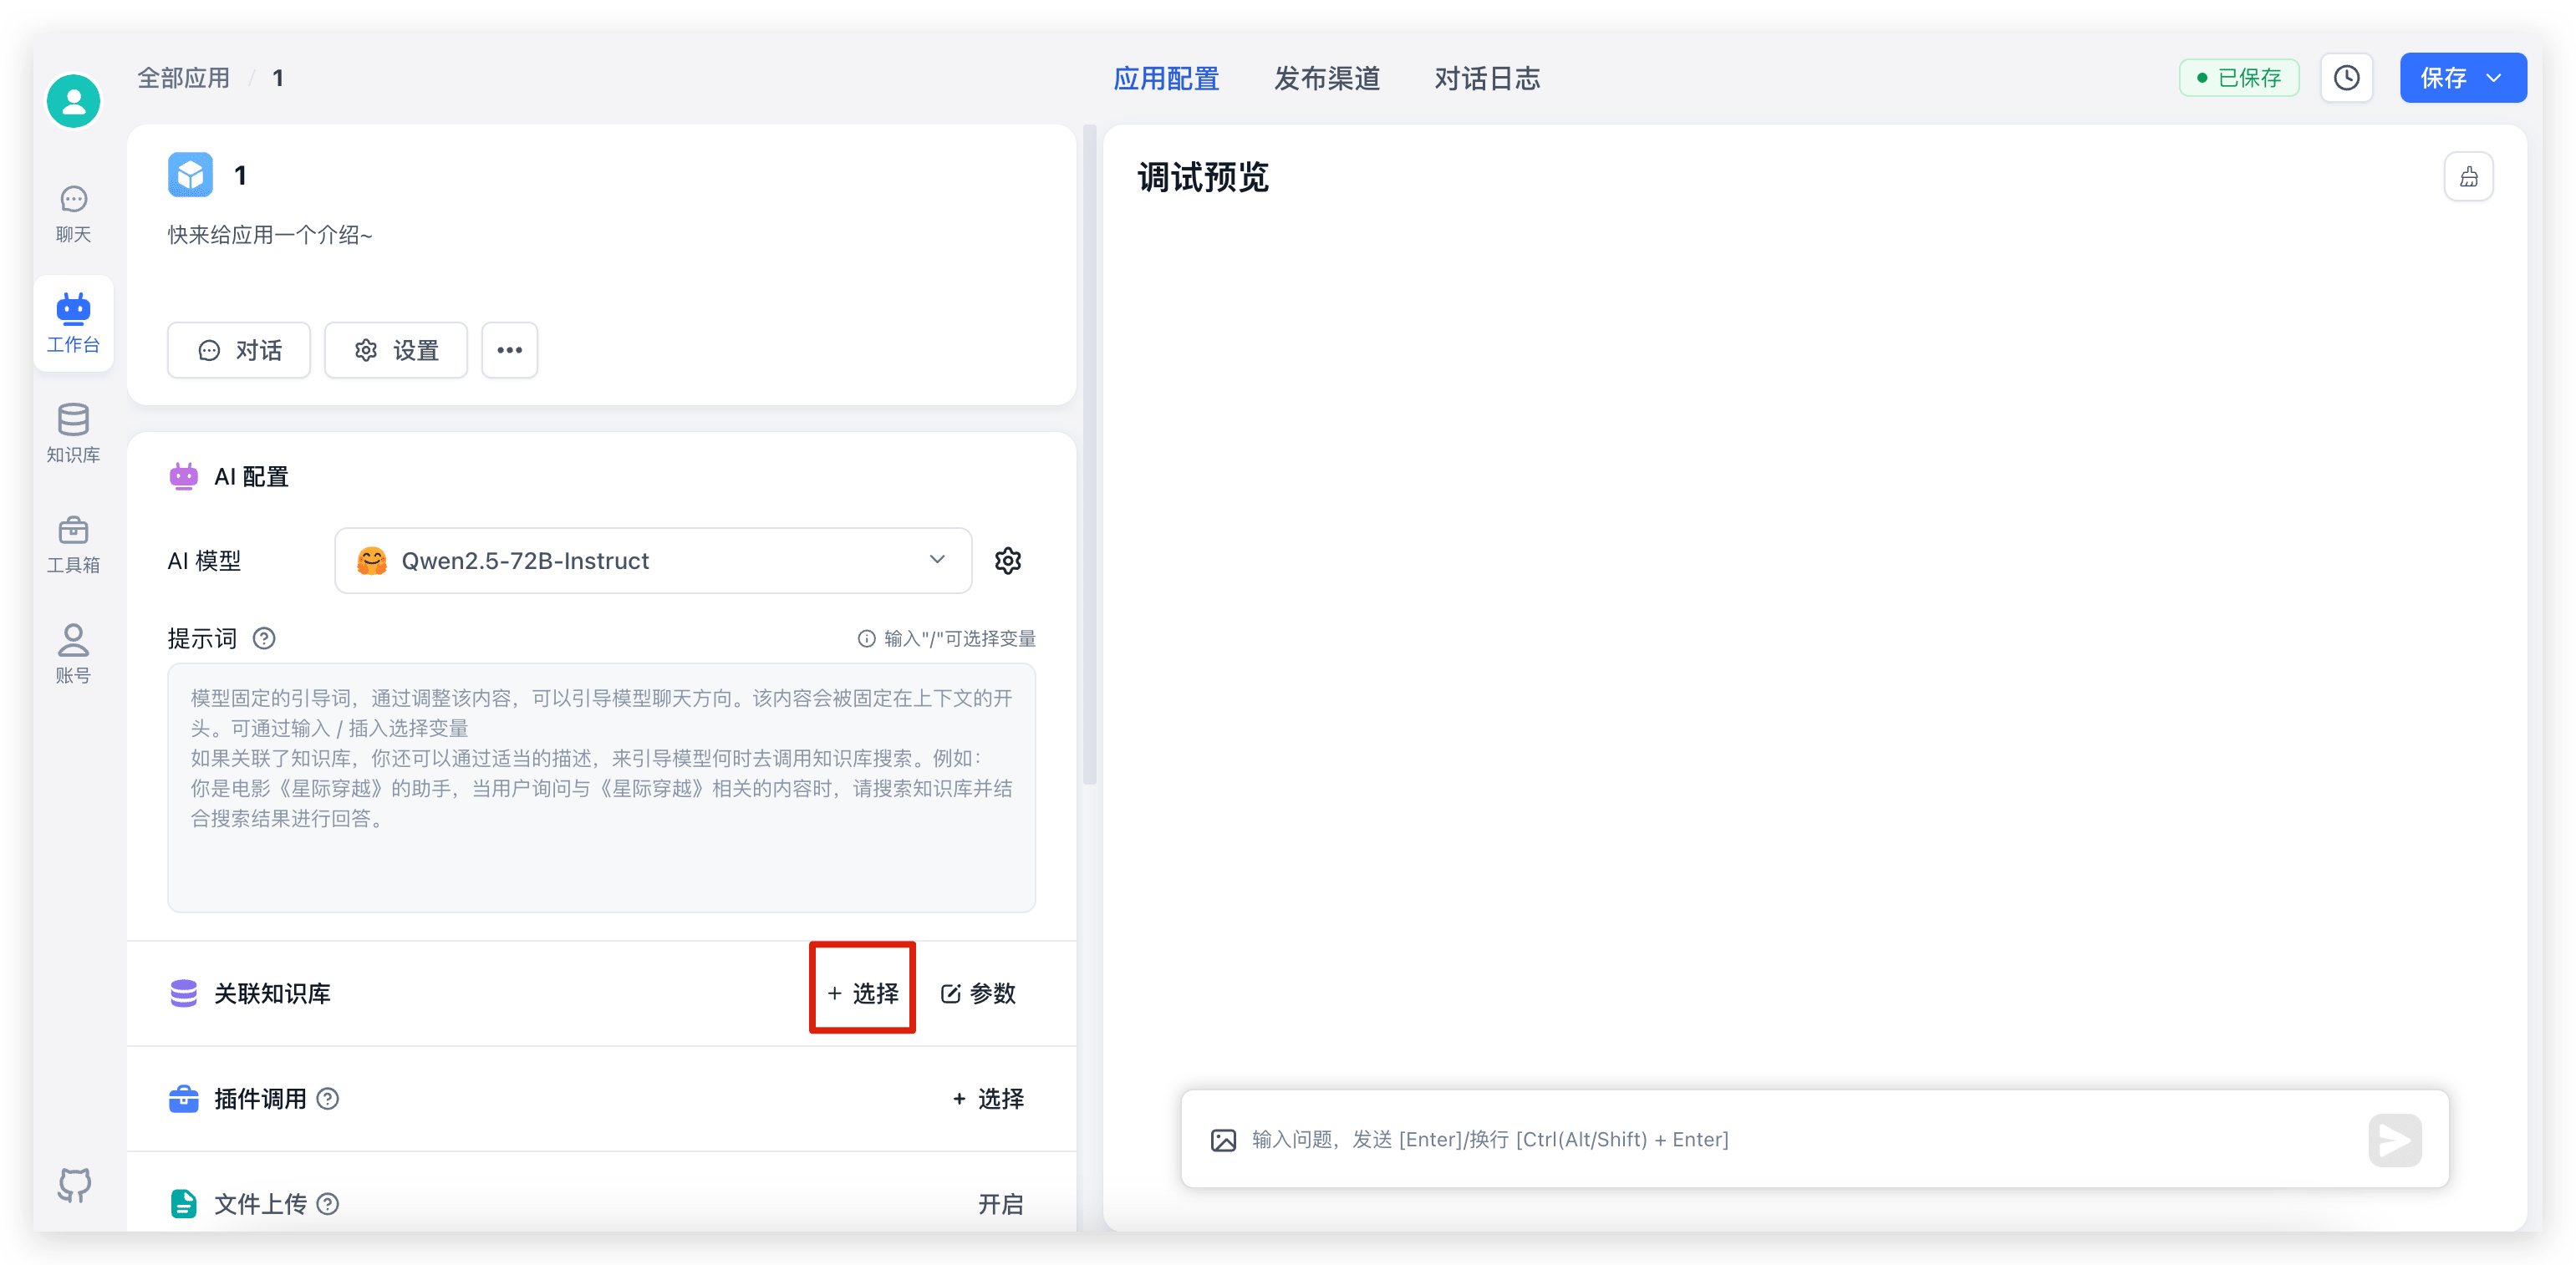The width and height of the screenshot is (2576, 1265).
Task: Open the Knowledge Base (知识库) sidebar icon
Action: click(73, 433)
